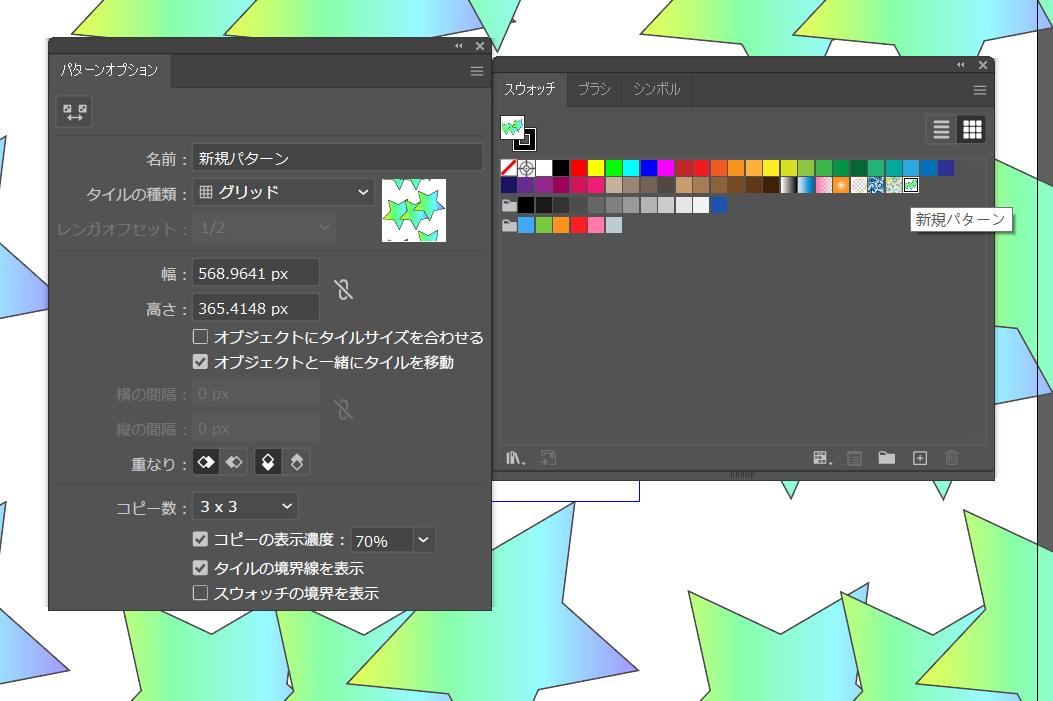
Task: Switch to the ブラシ tab
Action: click(x=594, y=89)
